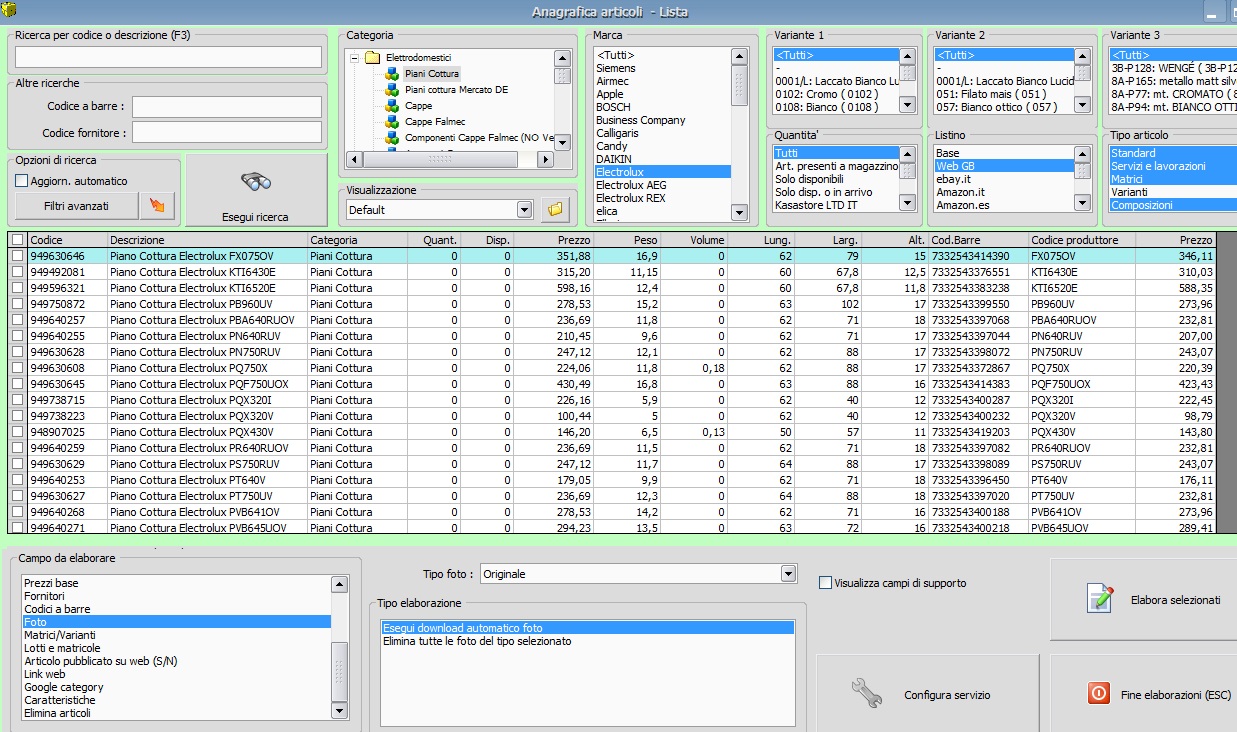This screenshot has height=732, width=1237.
Task: Sort table by the Codice column header
Action: tap(67, 240)
